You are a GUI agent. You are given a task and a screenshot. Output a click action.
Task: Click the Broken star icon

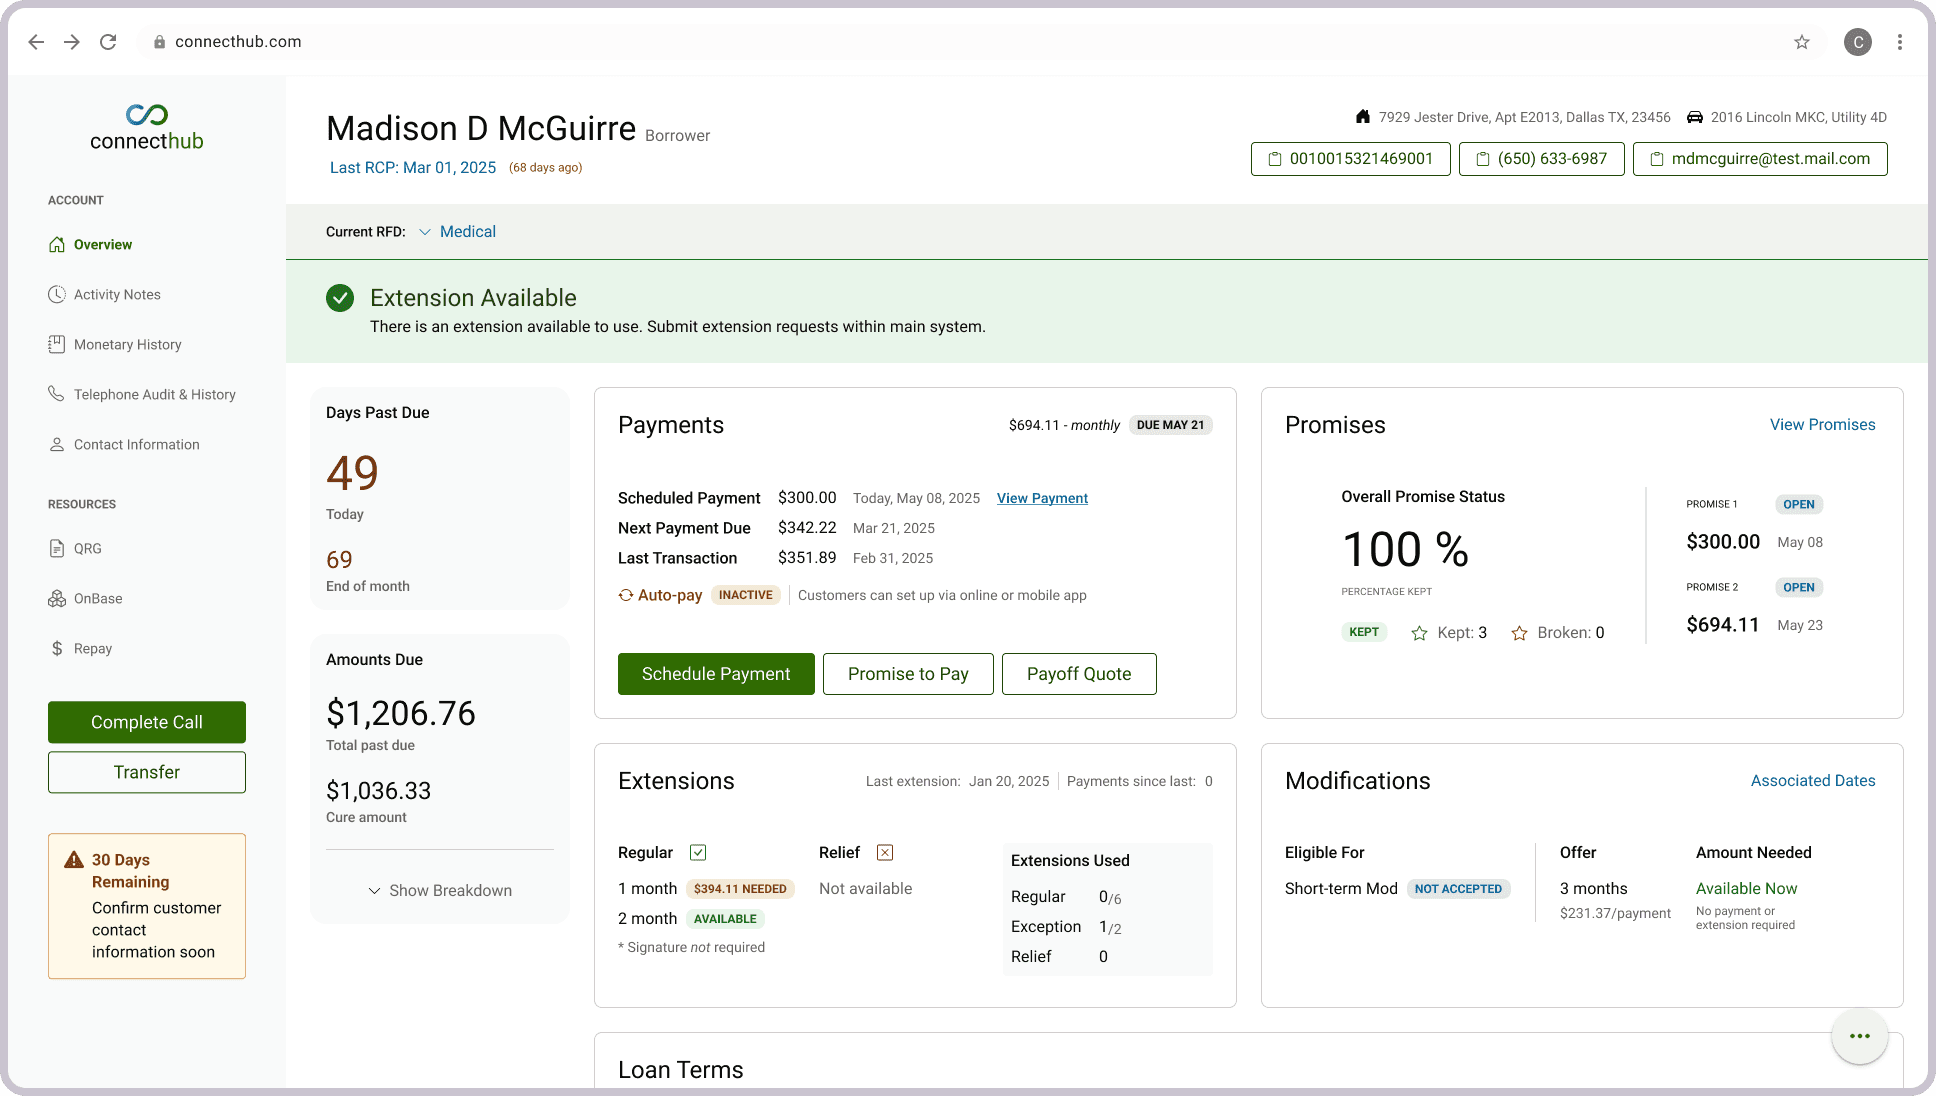pos(1519,633)
